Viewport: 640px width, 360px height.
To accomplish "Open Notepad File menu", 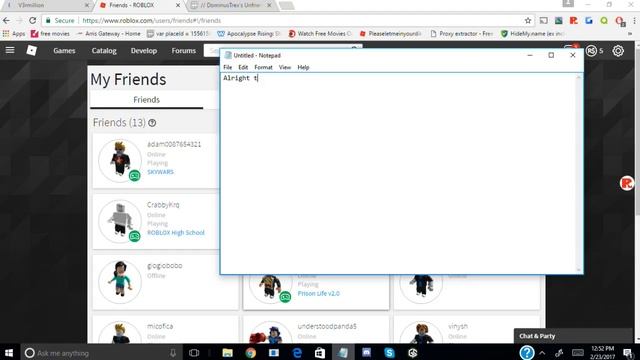I will pyautogui.click(x=228, y=67).
